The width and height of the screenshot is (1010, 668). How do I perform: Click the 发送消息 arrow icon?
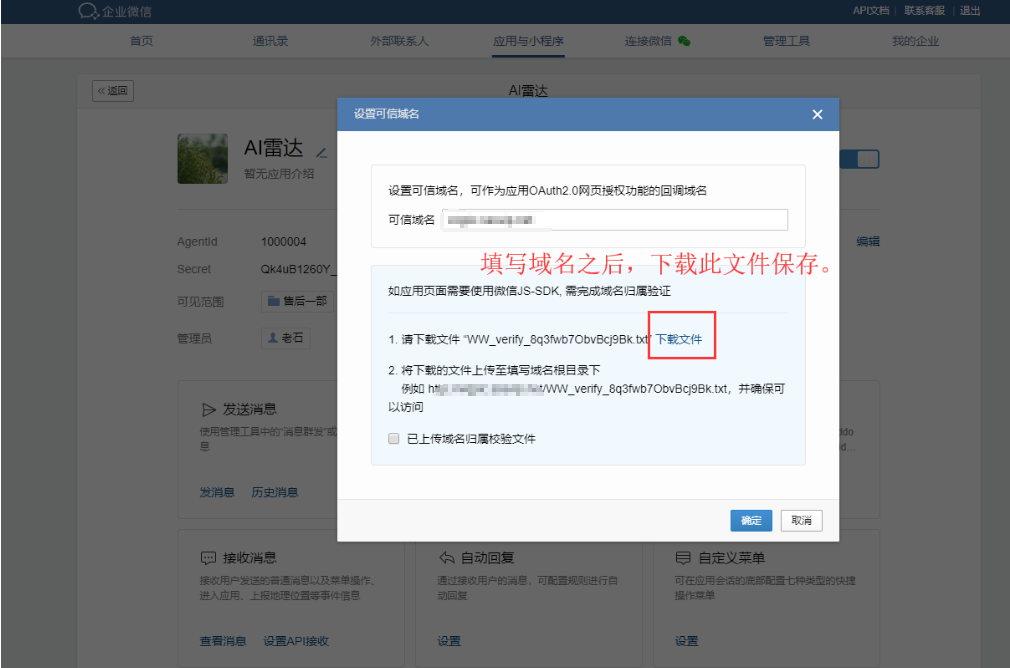[x=209, y=410]
